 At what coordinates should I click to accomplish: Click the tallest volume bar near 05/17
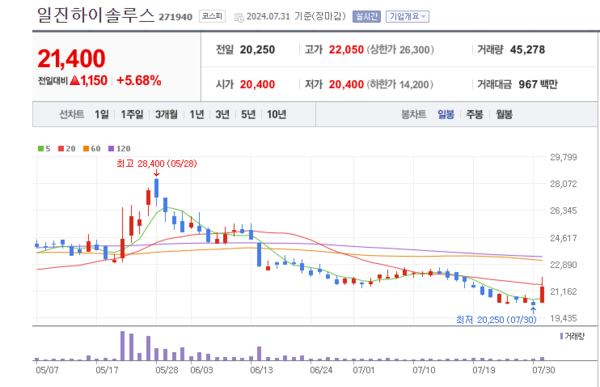[122, 346]
